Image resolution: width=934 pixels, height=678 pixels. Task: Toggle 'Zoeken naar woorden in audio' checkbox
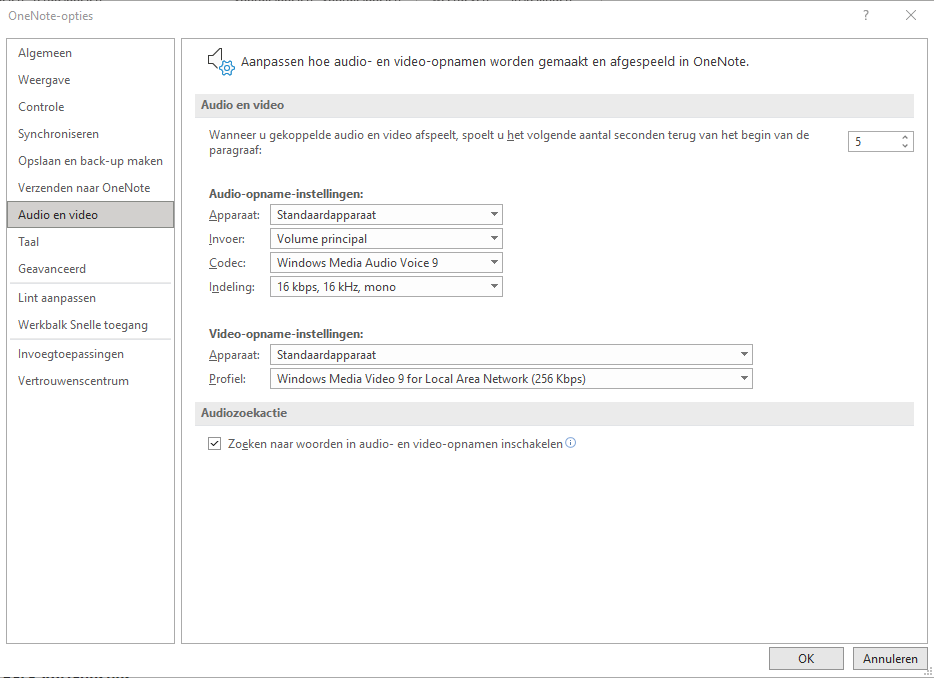point(214,444)
